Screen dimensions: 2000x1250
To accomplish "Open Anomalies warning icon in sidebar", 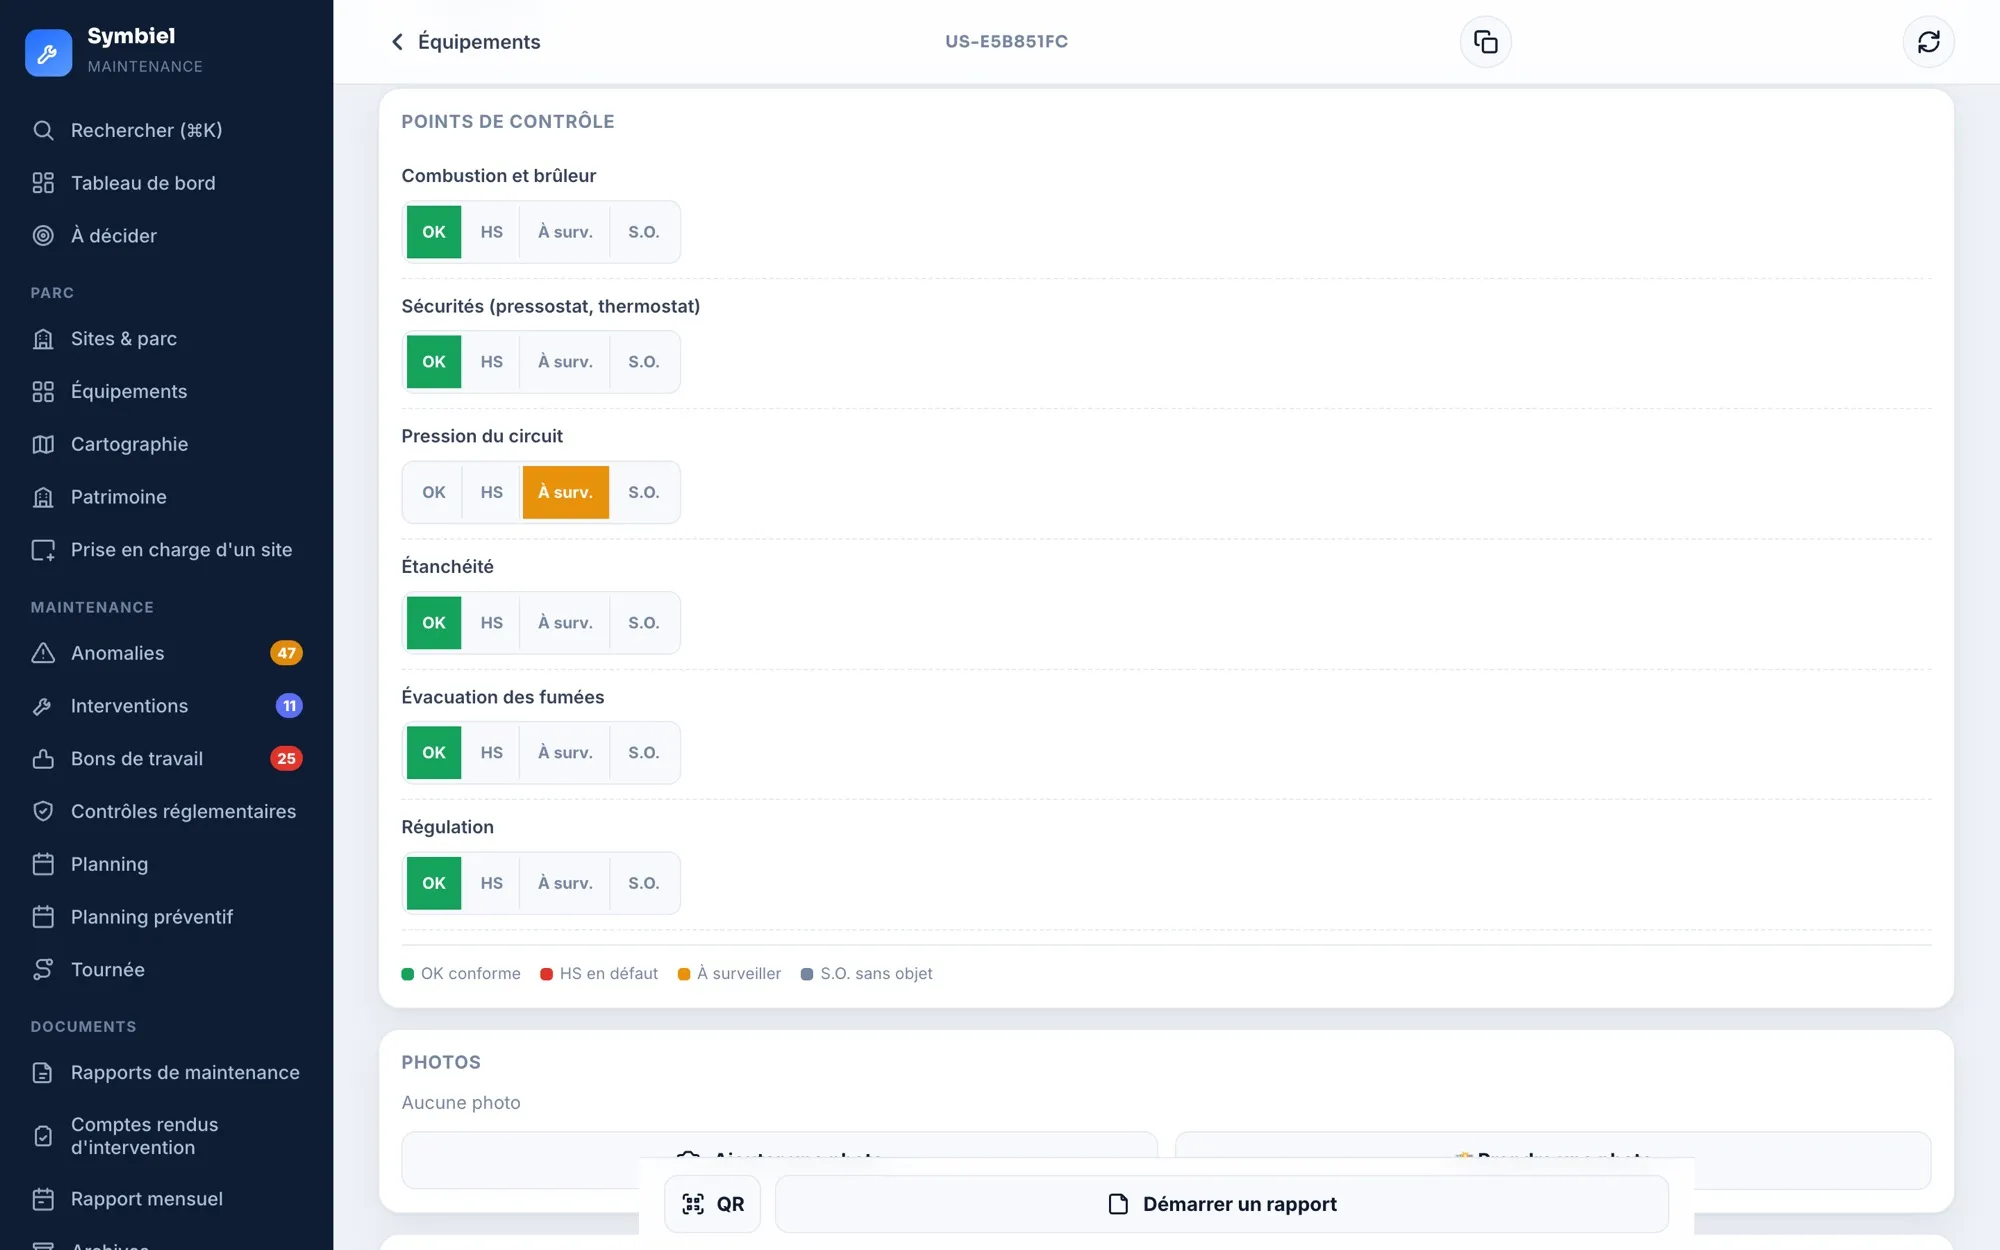I will pos(43,653).
